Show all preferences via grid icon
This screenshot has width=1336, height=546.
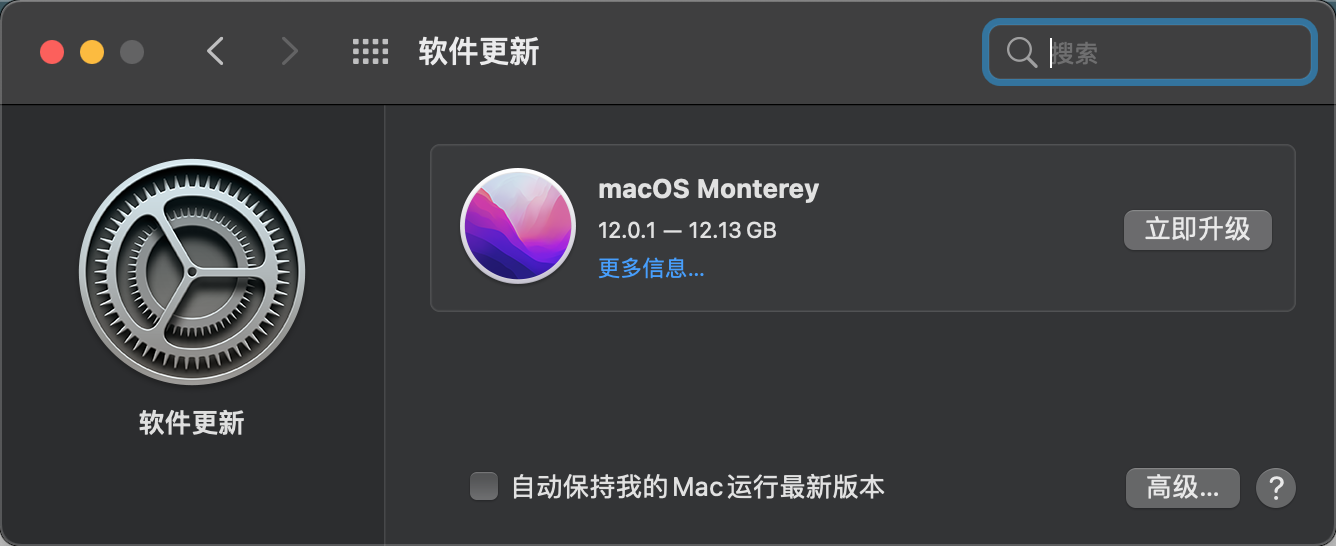[370, 52]
